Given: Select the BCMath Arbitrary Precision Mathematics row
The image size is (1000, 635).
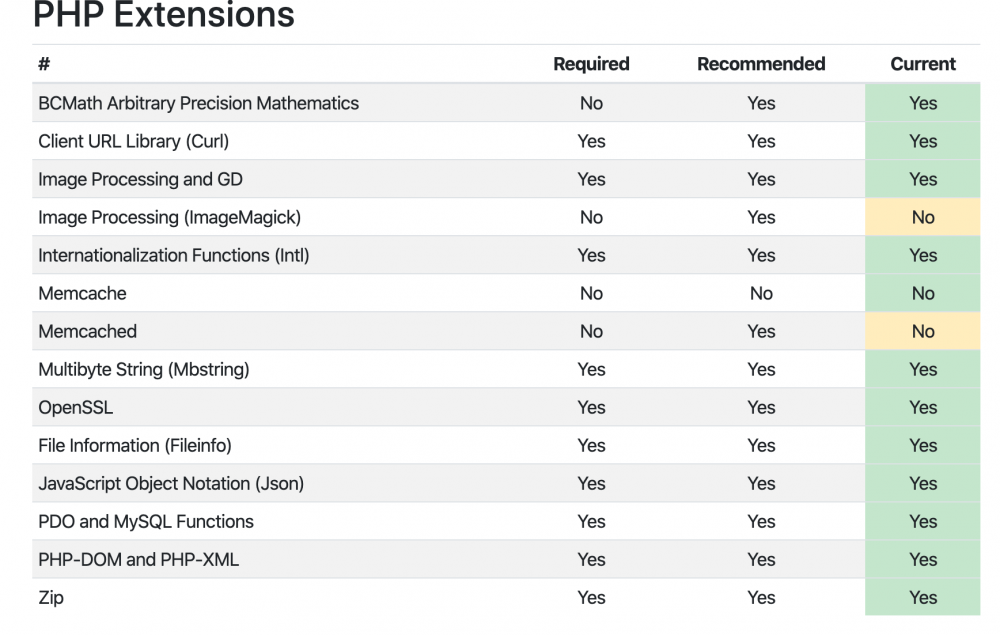Looking at the screenshot, I should 198,103.
